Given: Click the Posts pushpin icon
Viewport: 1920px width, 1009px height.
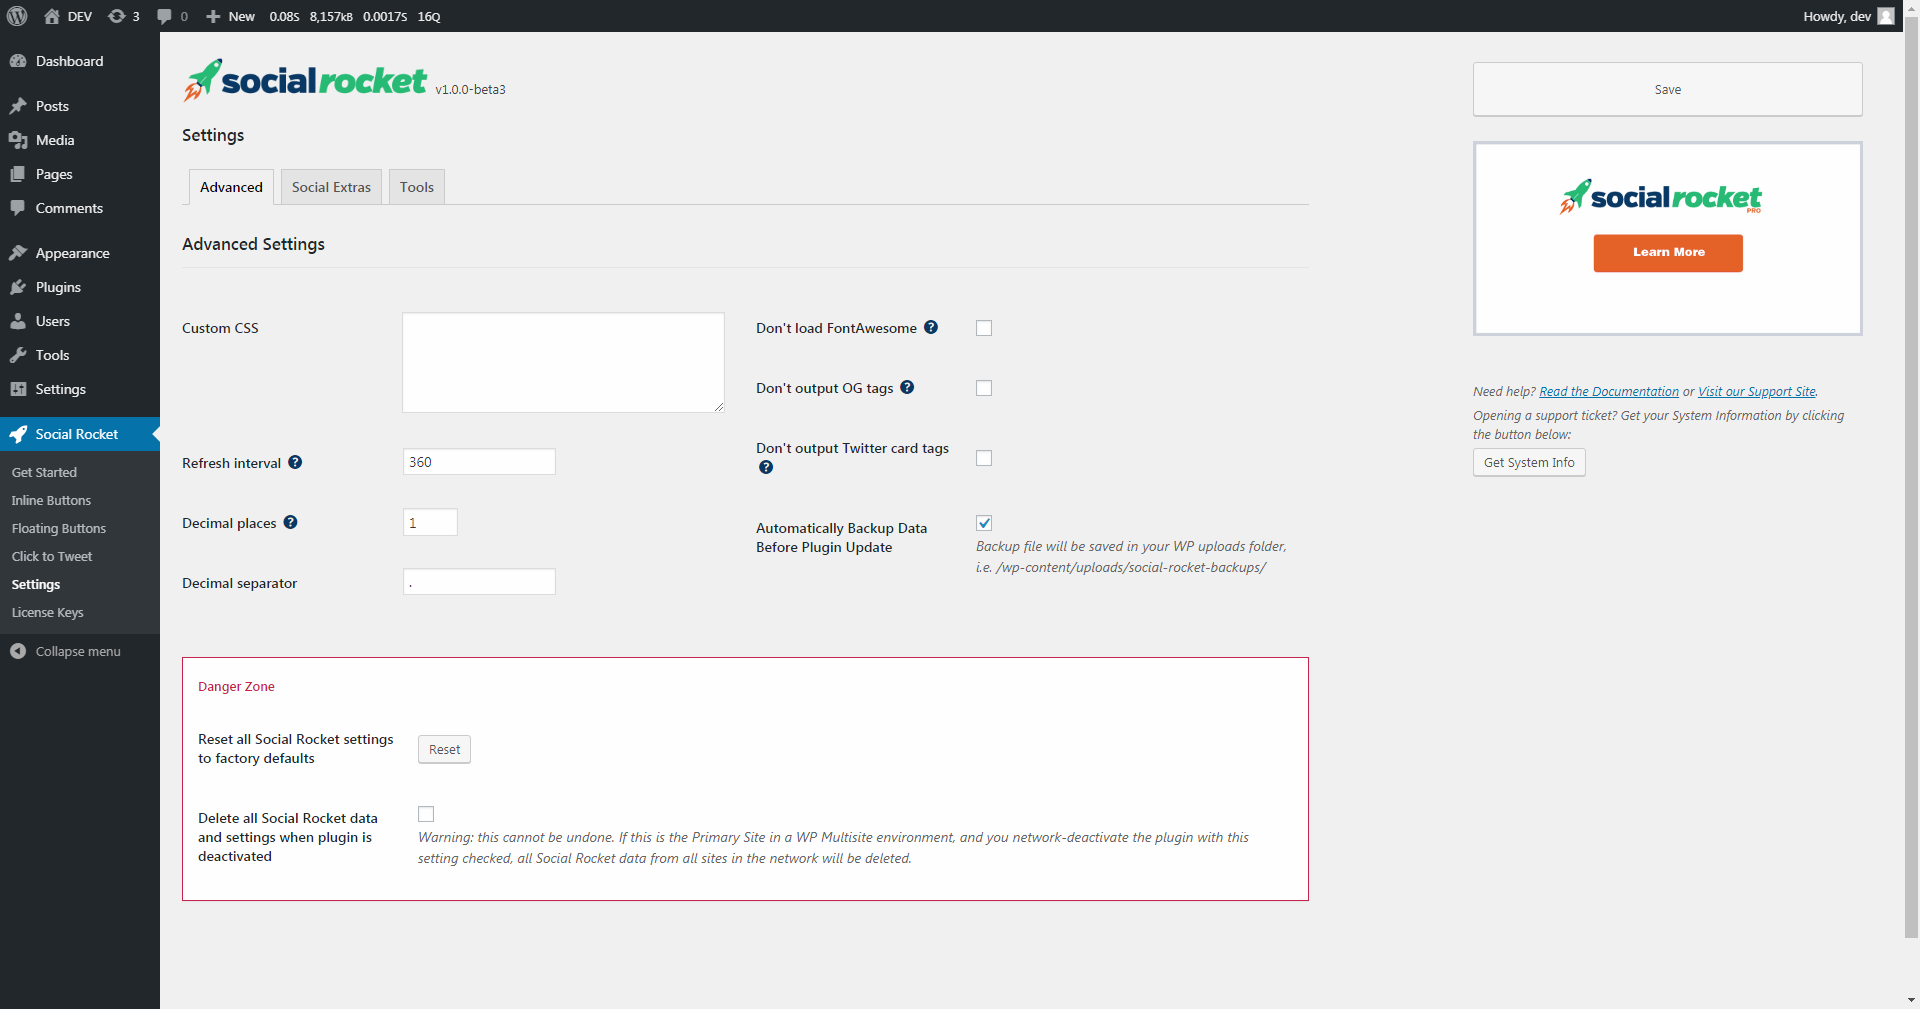Looking at the screenshot, I should click(x=18, y=106).
